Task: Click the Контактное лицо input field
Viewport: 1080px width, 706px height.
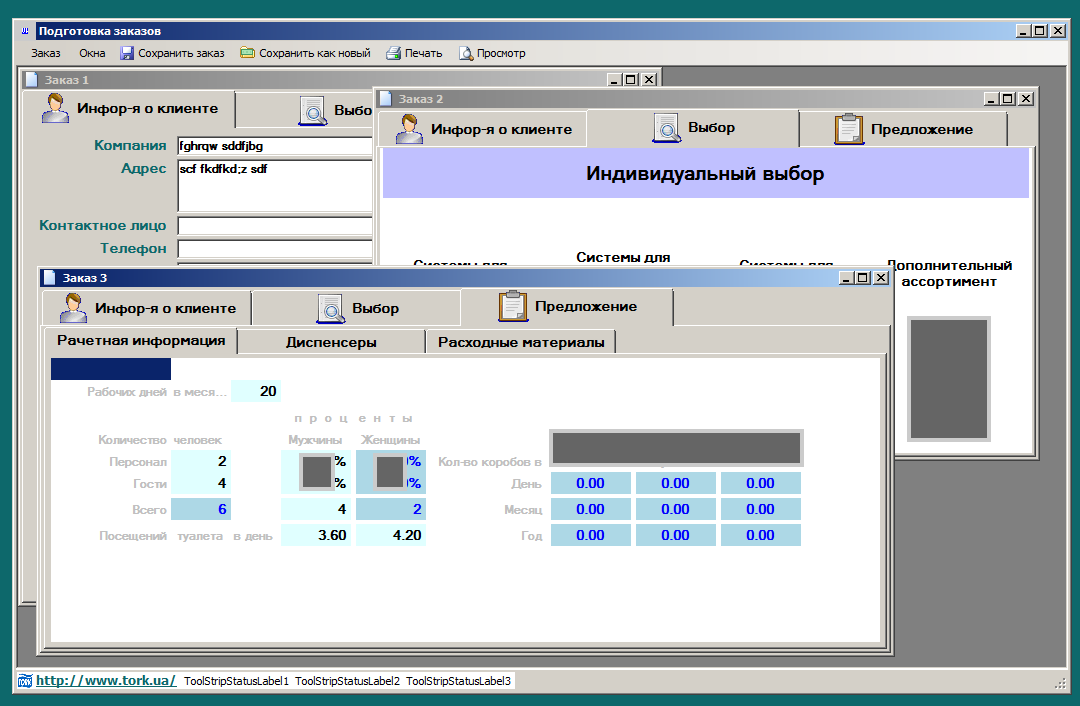Action: [274, 226]
